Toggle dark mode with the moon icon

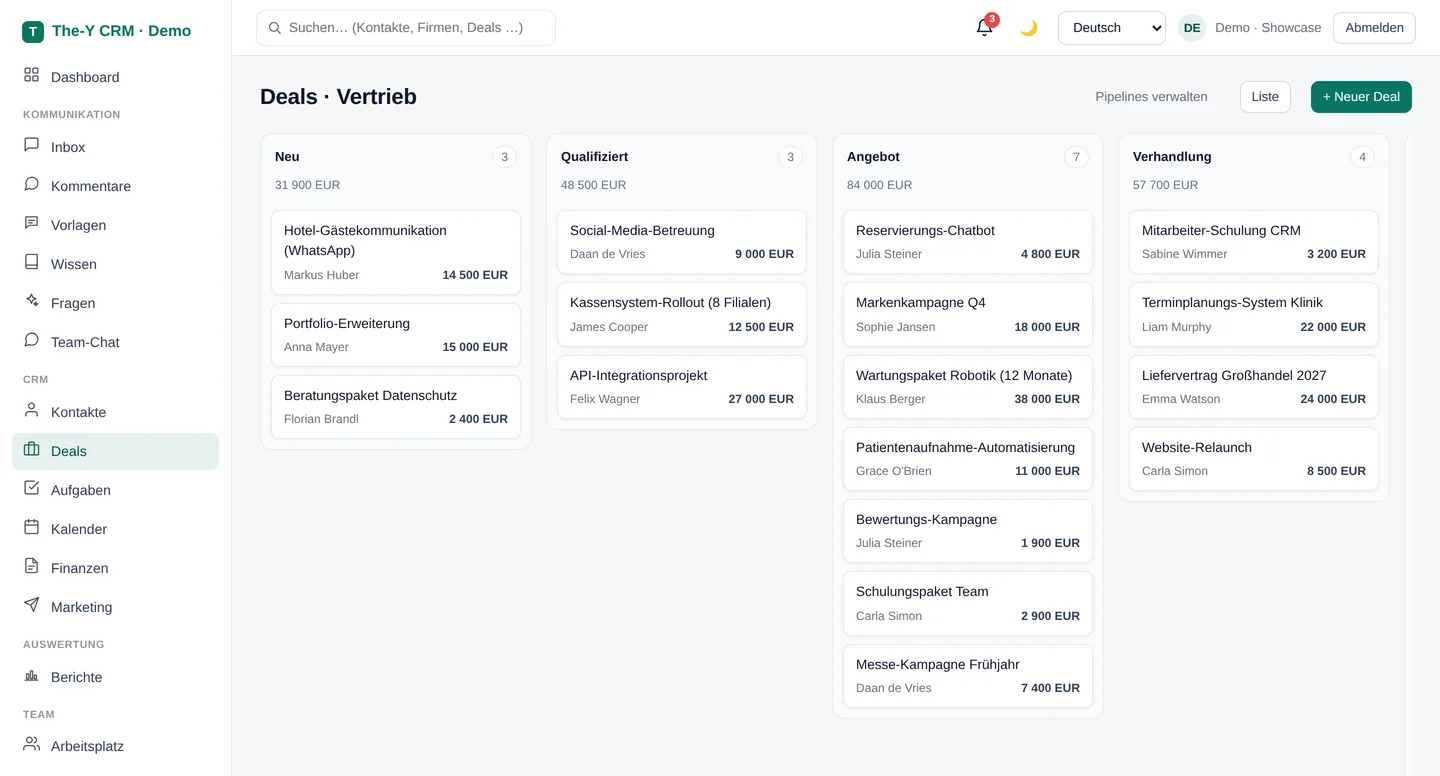(1029, 28)
